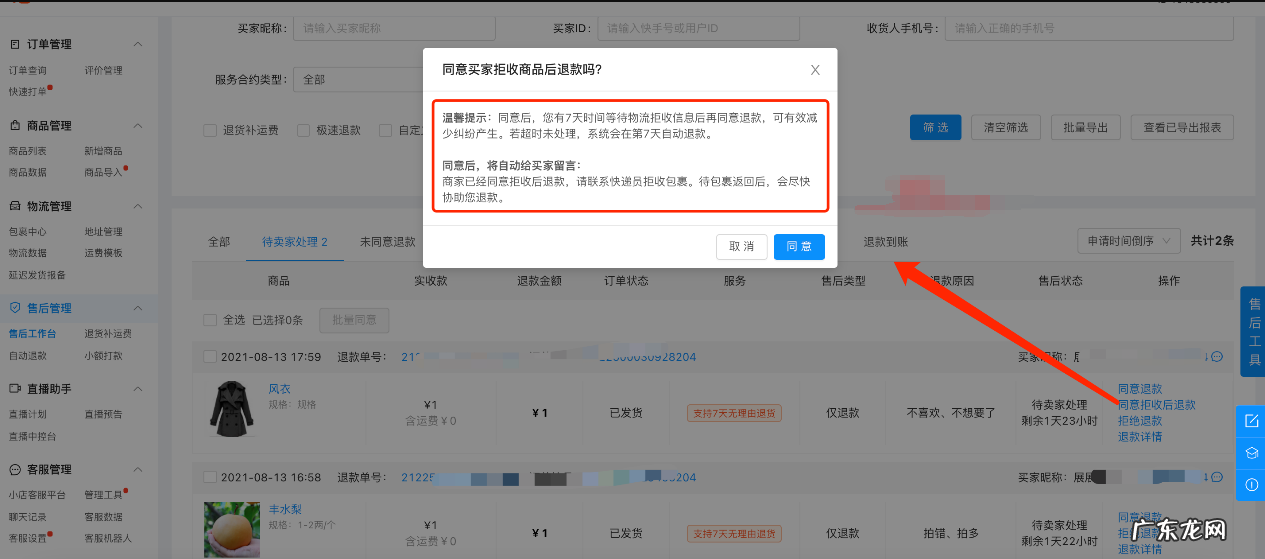Open 商品列表 in the sidebar

27,151
